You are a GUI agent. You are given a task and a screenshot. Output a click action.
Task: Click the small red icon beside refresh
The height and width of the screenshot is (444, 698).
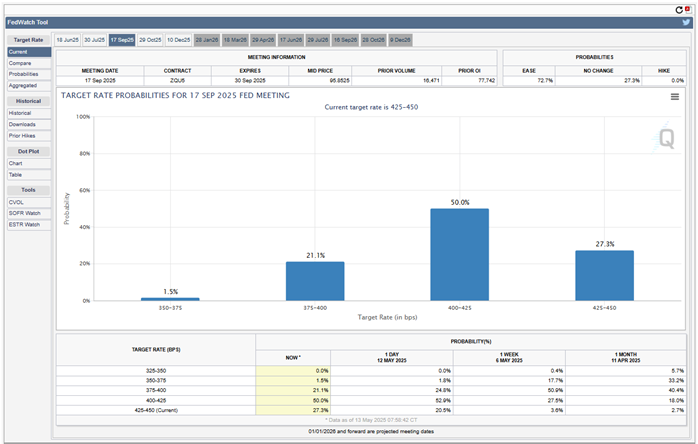coord(688,8)
